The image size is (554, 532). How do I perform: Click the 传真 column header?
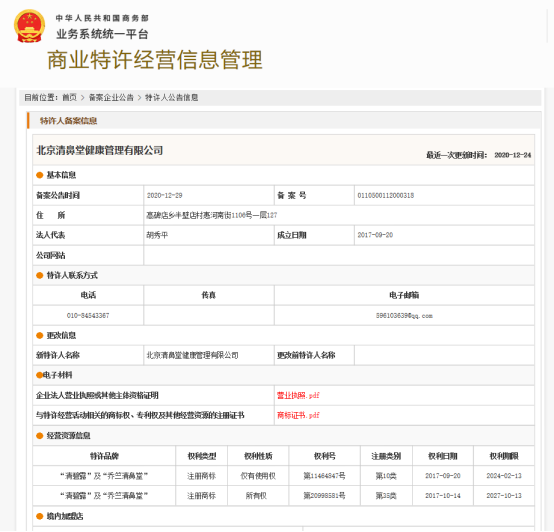(208, 295)
